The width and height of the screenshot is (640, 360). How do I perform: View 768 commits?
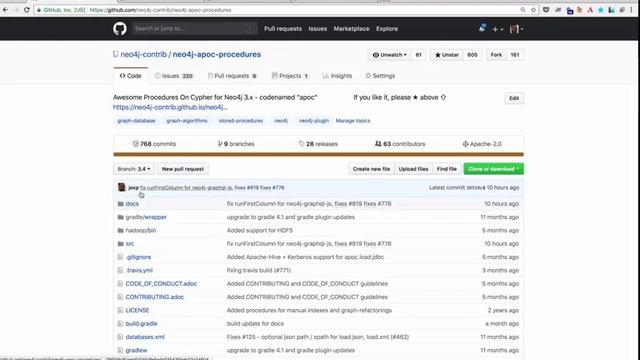pos(154,144)
